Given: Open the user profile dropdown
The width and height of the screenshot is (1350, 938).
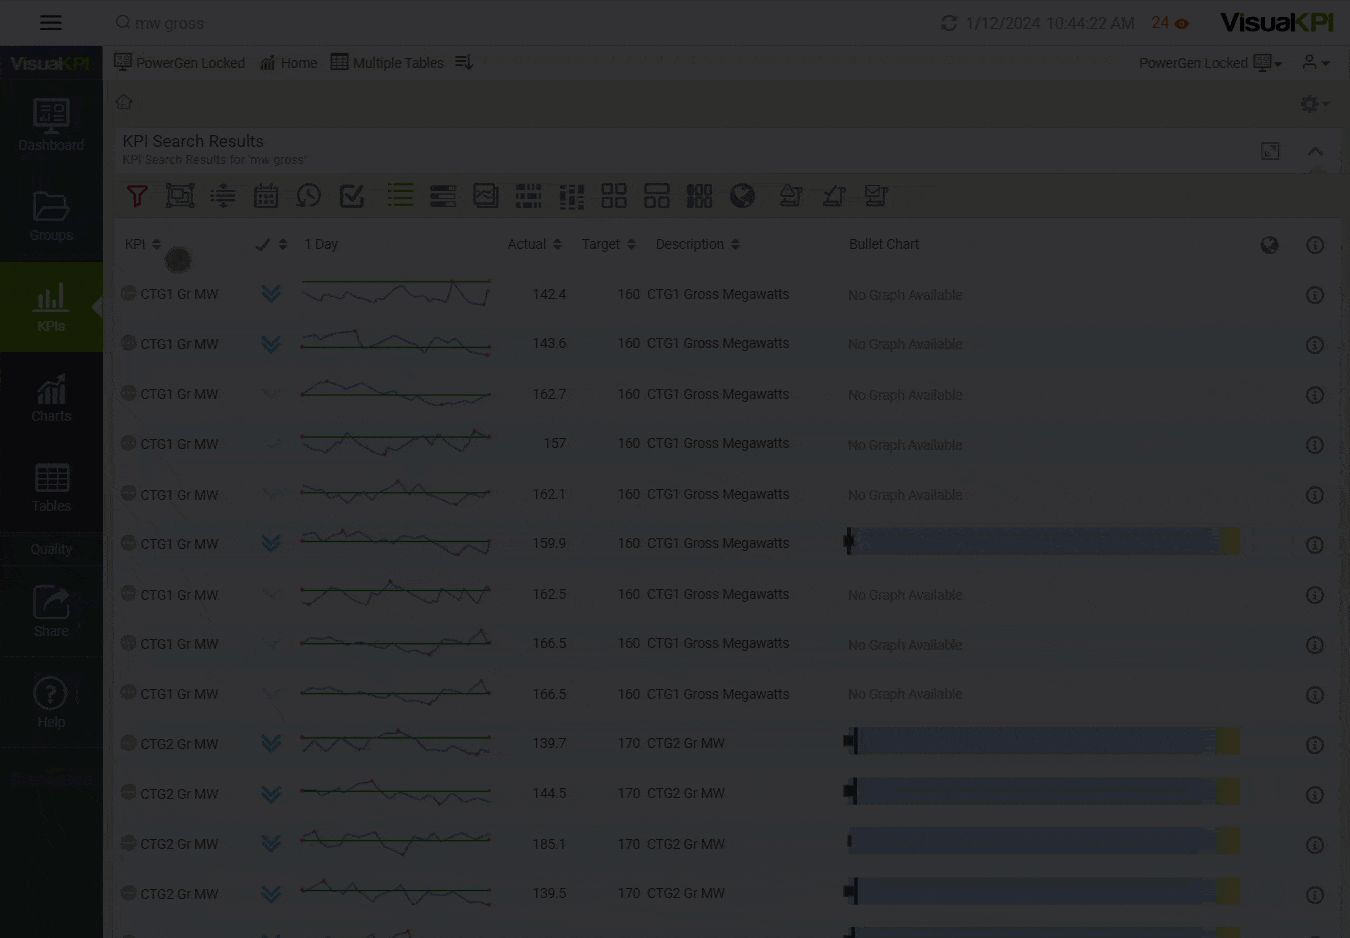Looking at the screenshot, I should pos(1315,63).
